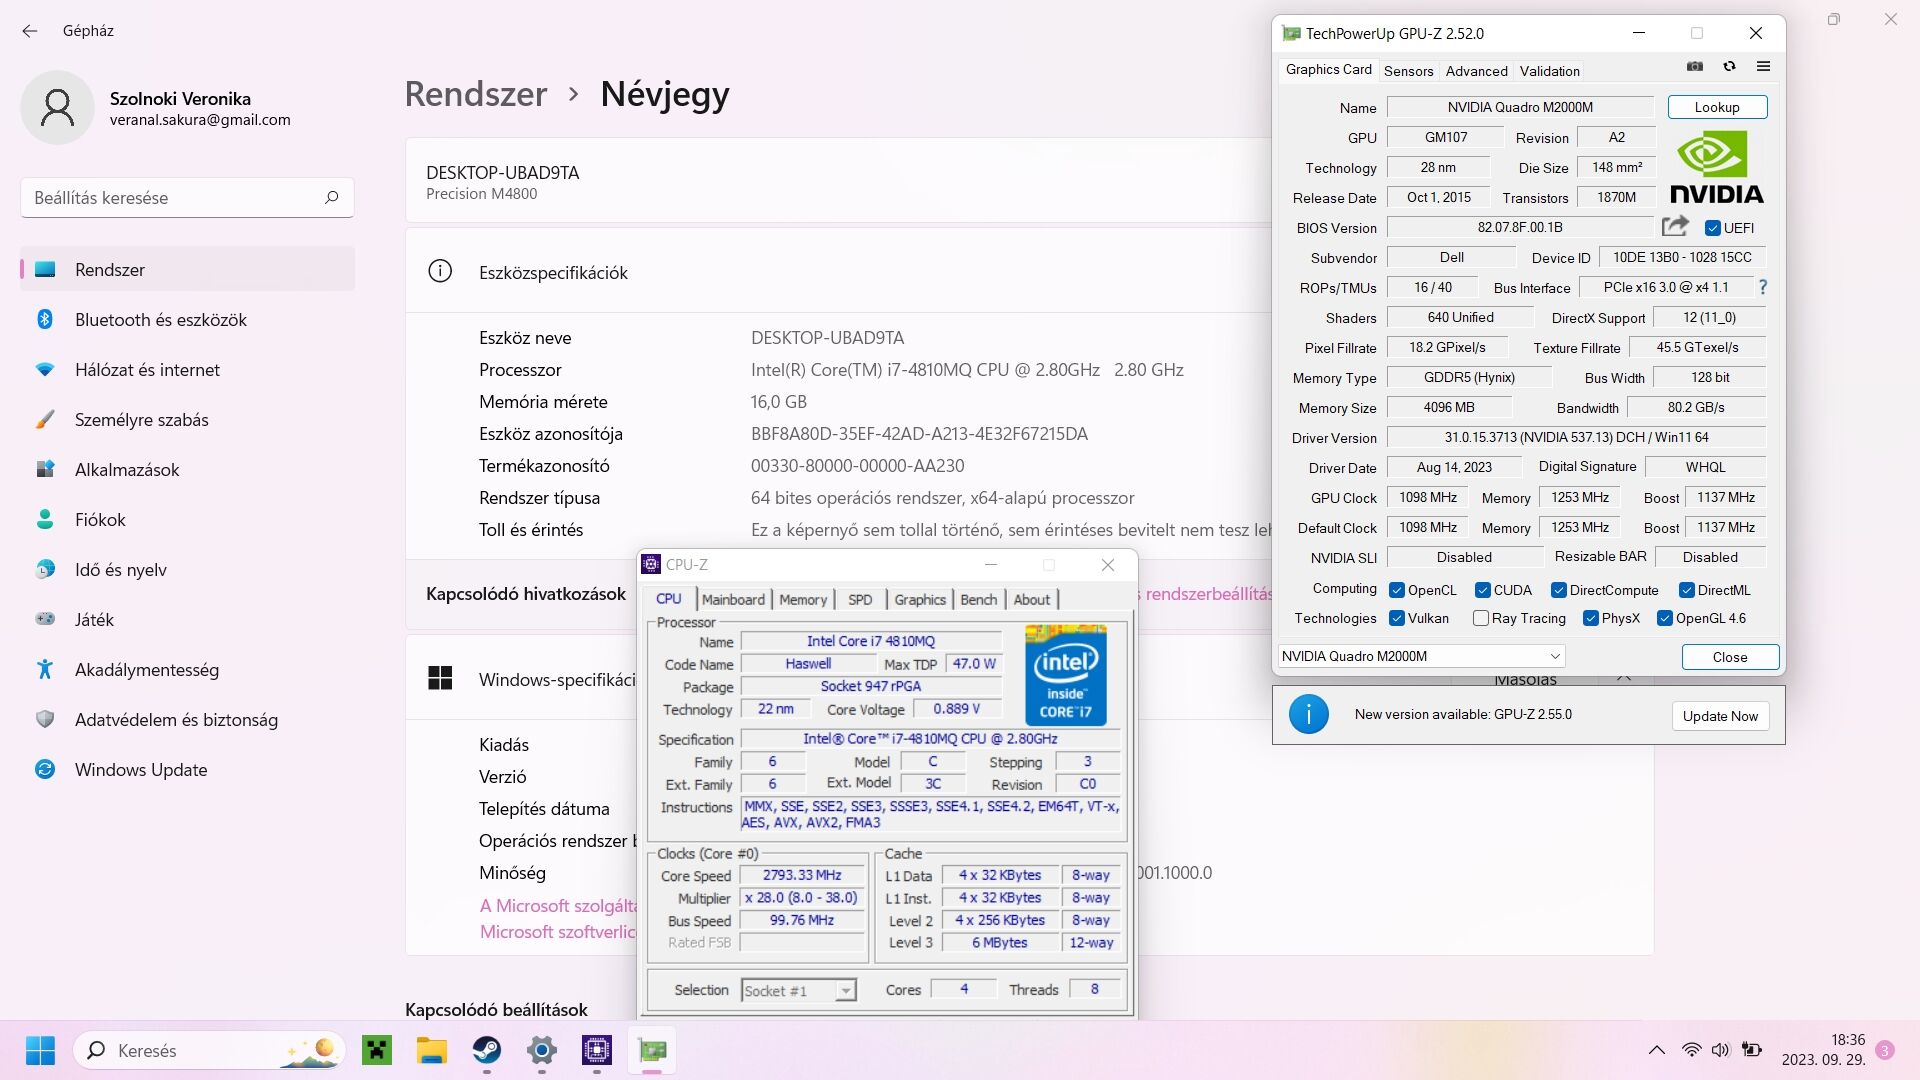The width and height of the screenshot is (1920, 1080).
Task: Click the NVIDIA logo in GPU-Z
Action: click(x=1717, y=167)
